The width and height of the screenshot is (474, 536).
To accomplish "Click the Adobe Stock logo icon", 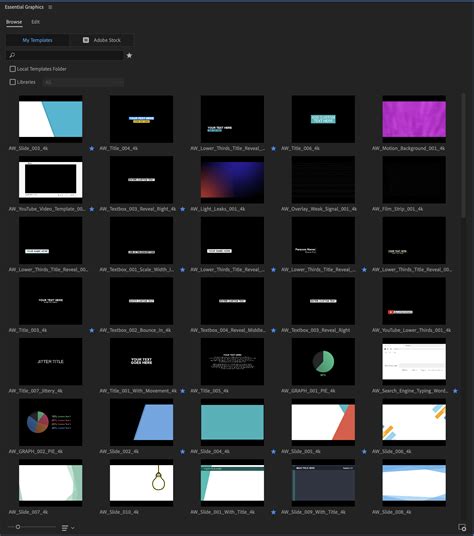I will coord(86,40).
